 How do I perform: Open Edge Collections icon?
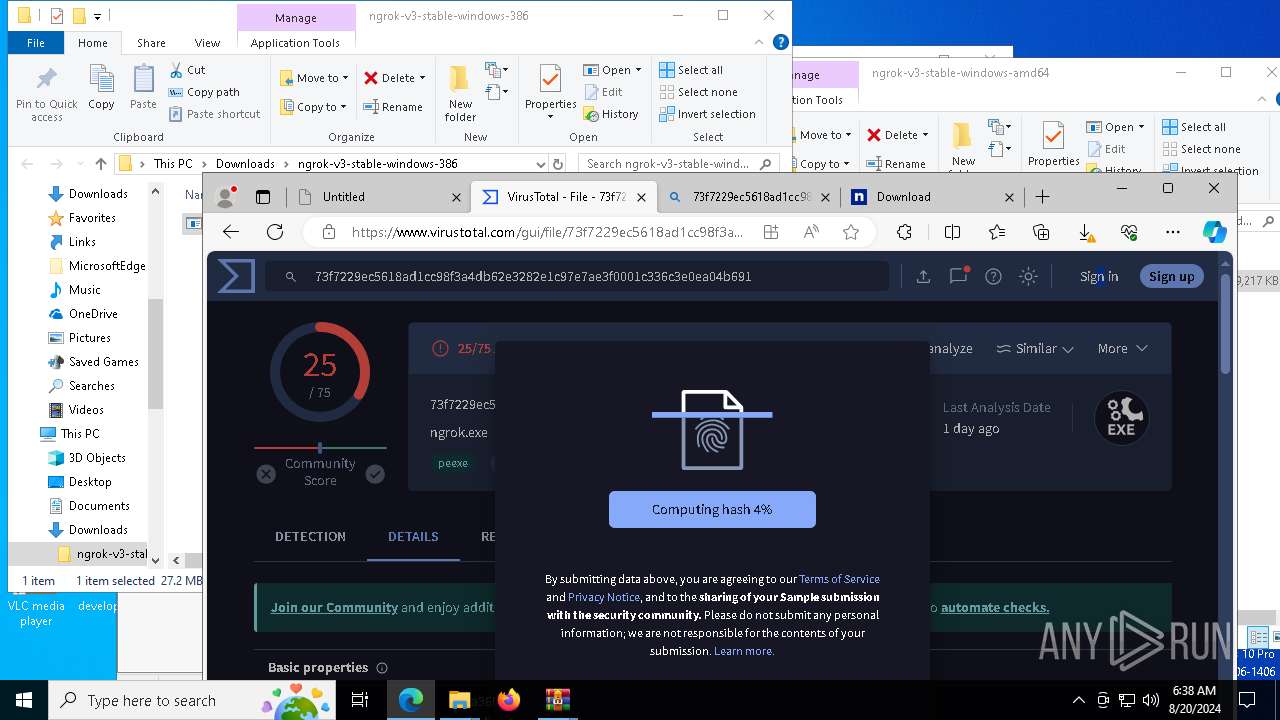pos(1041,232)
